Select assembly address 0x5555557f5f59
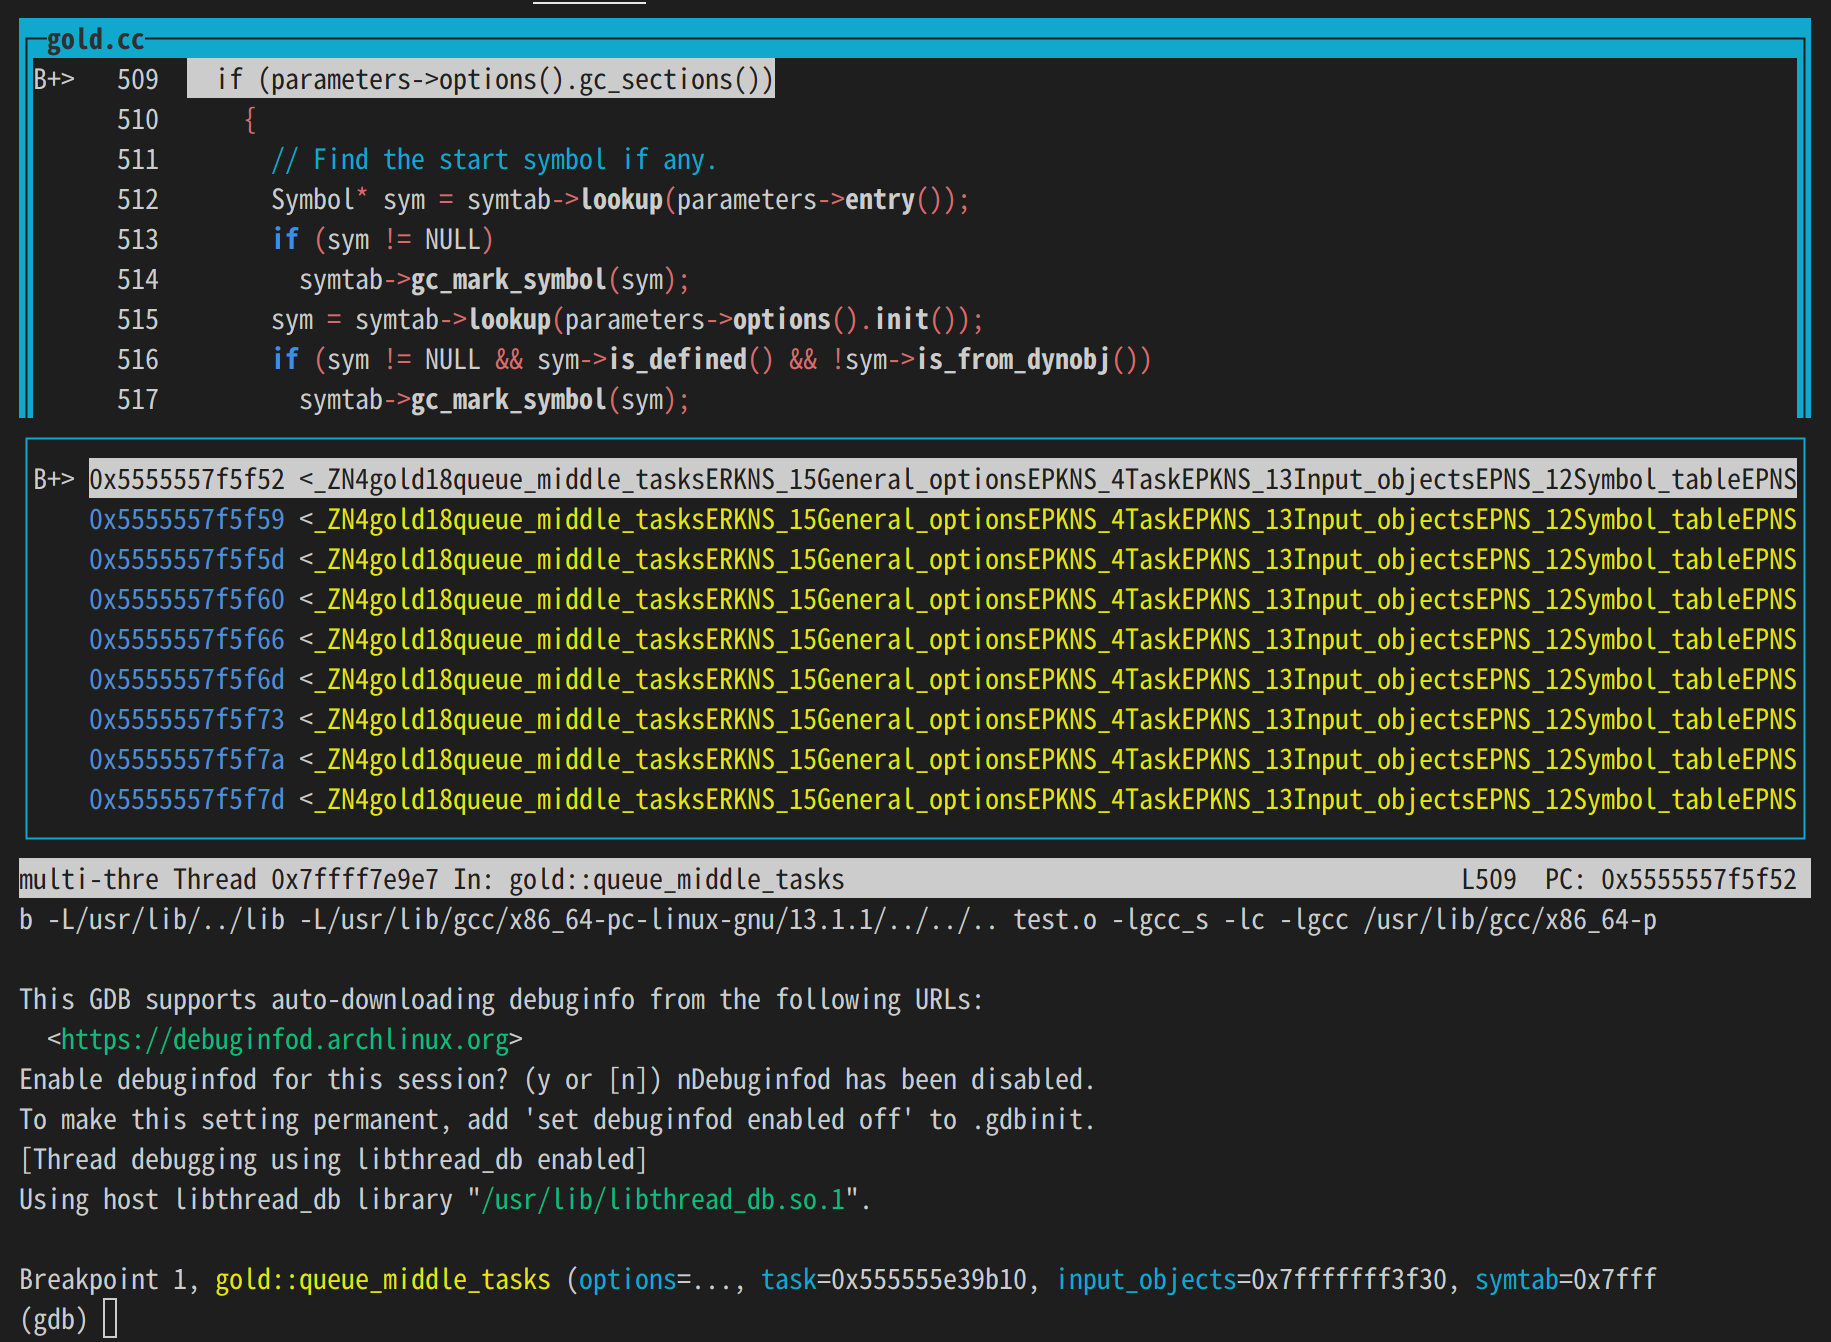Screen dimensions: 1831x1342 (x=187, y=519)
